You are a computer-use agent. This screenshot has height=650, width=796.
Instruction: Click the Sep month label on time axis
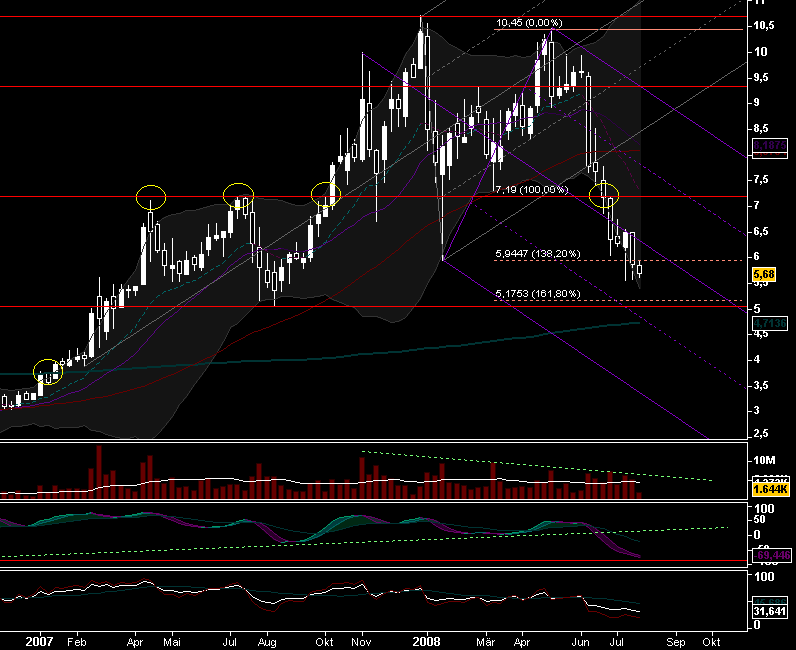[676, 642]
